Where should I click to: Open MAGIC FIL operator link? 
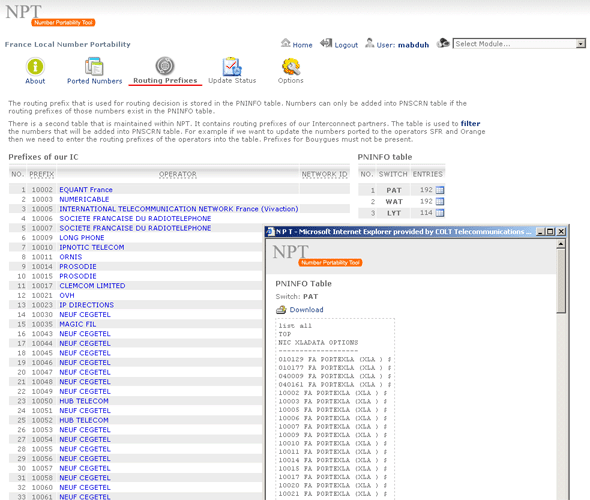tap(78, 324)
